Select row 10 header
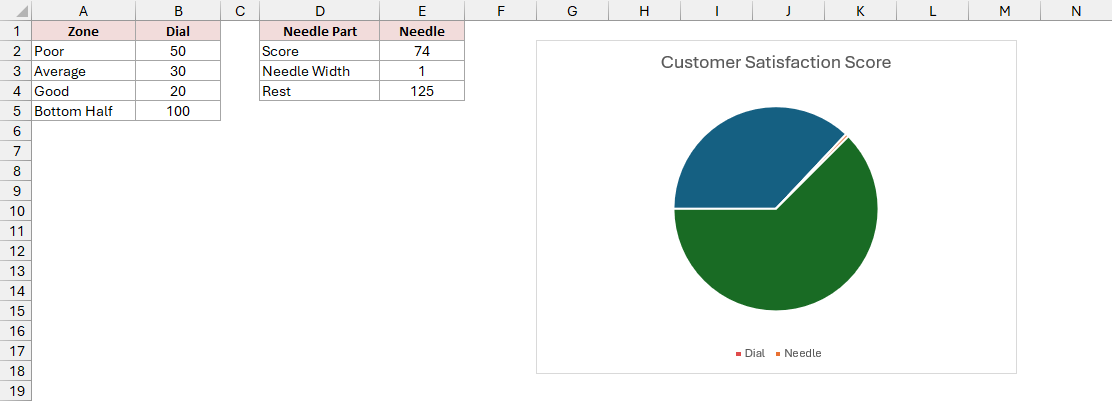 pos(16,211)
